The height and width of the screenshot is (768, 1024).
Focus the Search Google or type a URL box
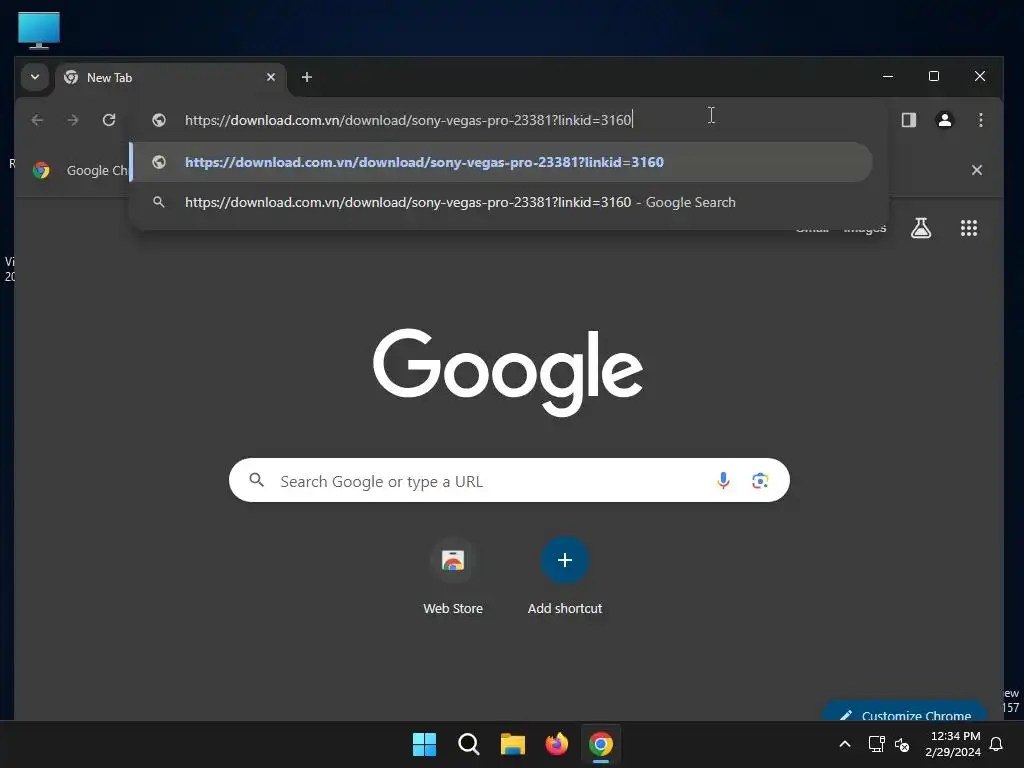[509, 481]
